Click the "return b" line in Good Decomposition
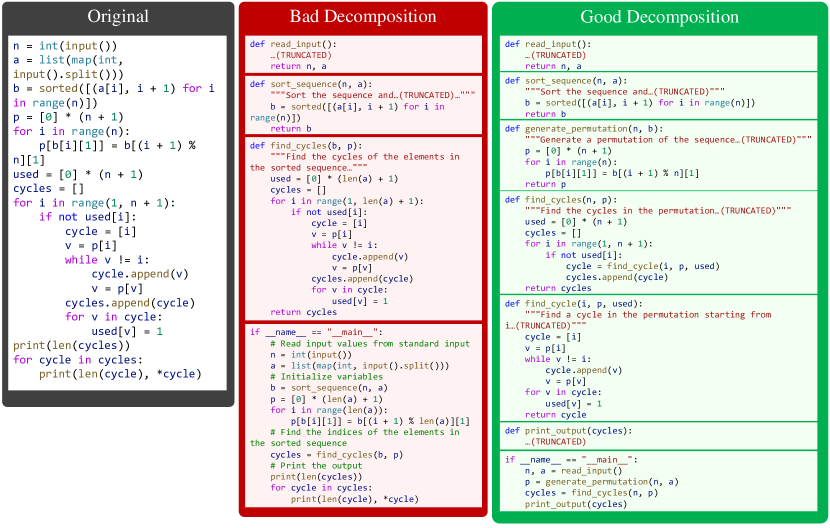The height and width of the screenshot is (528, 830). (x=545, y=114)
